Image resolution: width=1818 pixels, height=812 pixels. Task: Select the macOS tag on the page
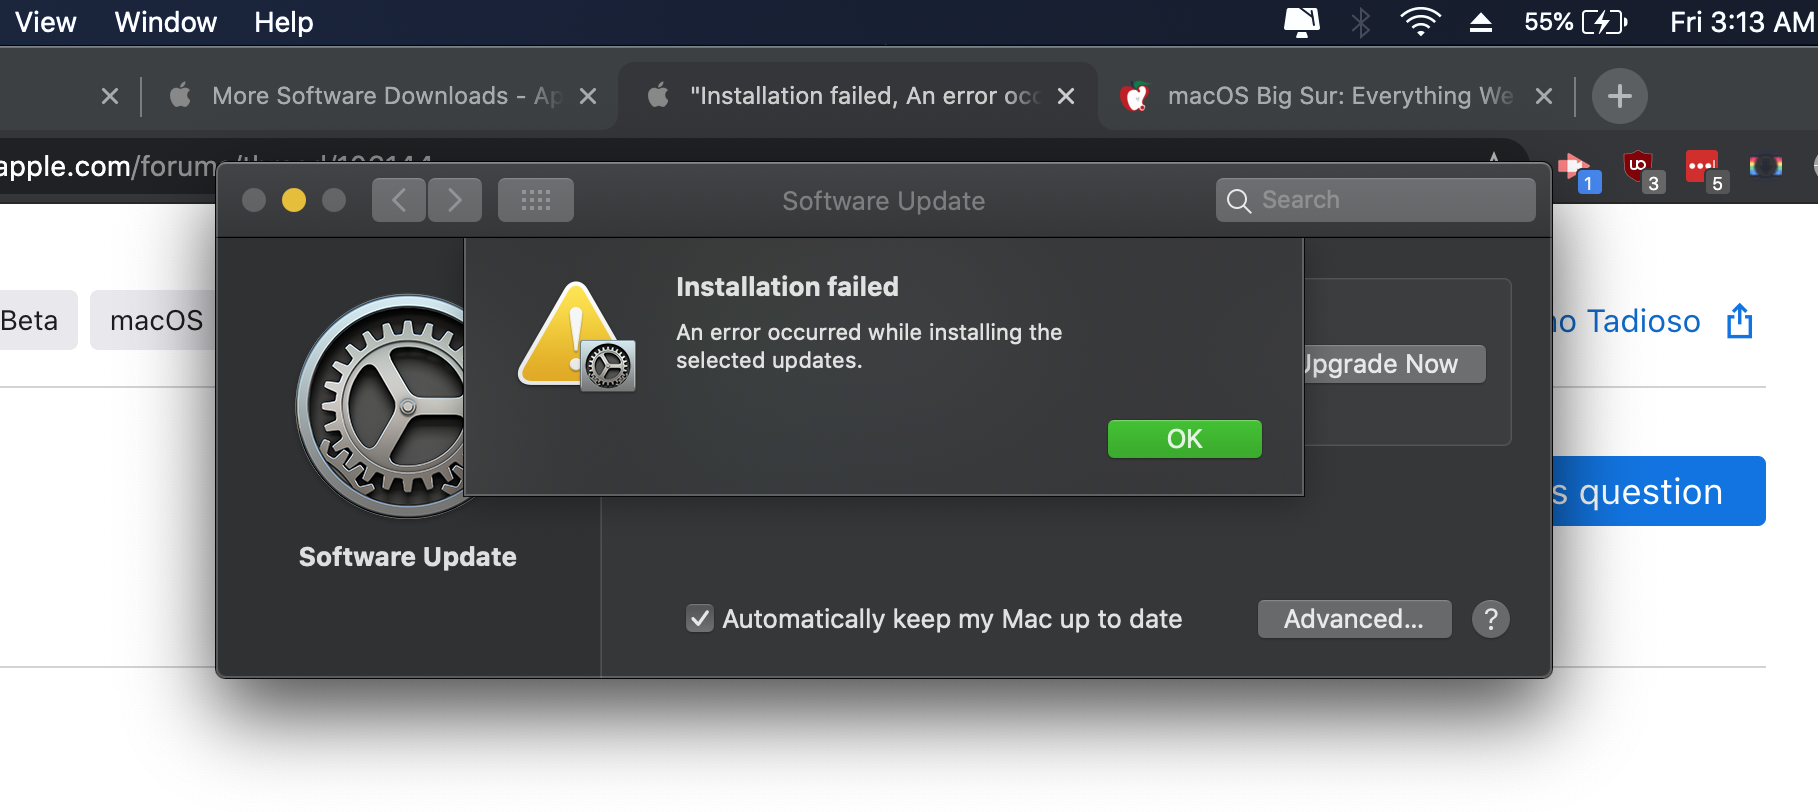click(x=155, y=320)
